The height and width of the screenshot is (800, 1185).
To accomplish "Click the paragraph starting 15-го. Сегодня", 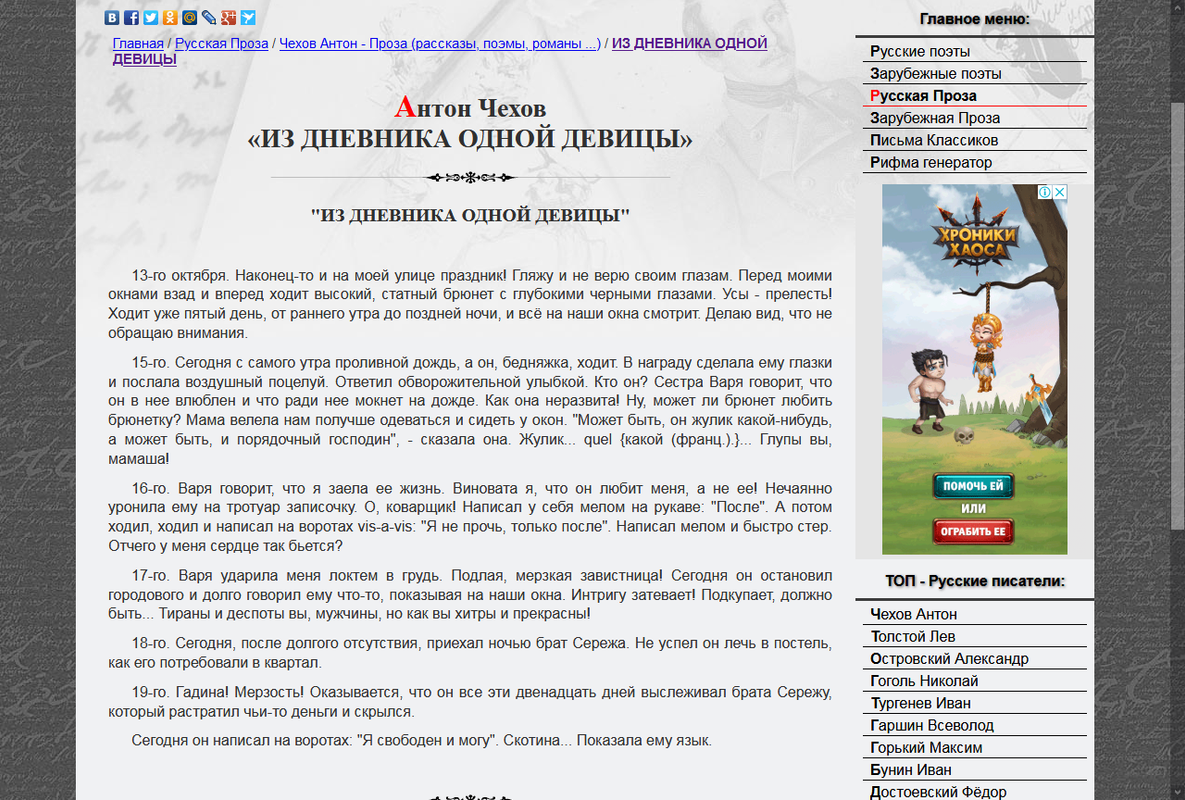I will click(470, 410).
